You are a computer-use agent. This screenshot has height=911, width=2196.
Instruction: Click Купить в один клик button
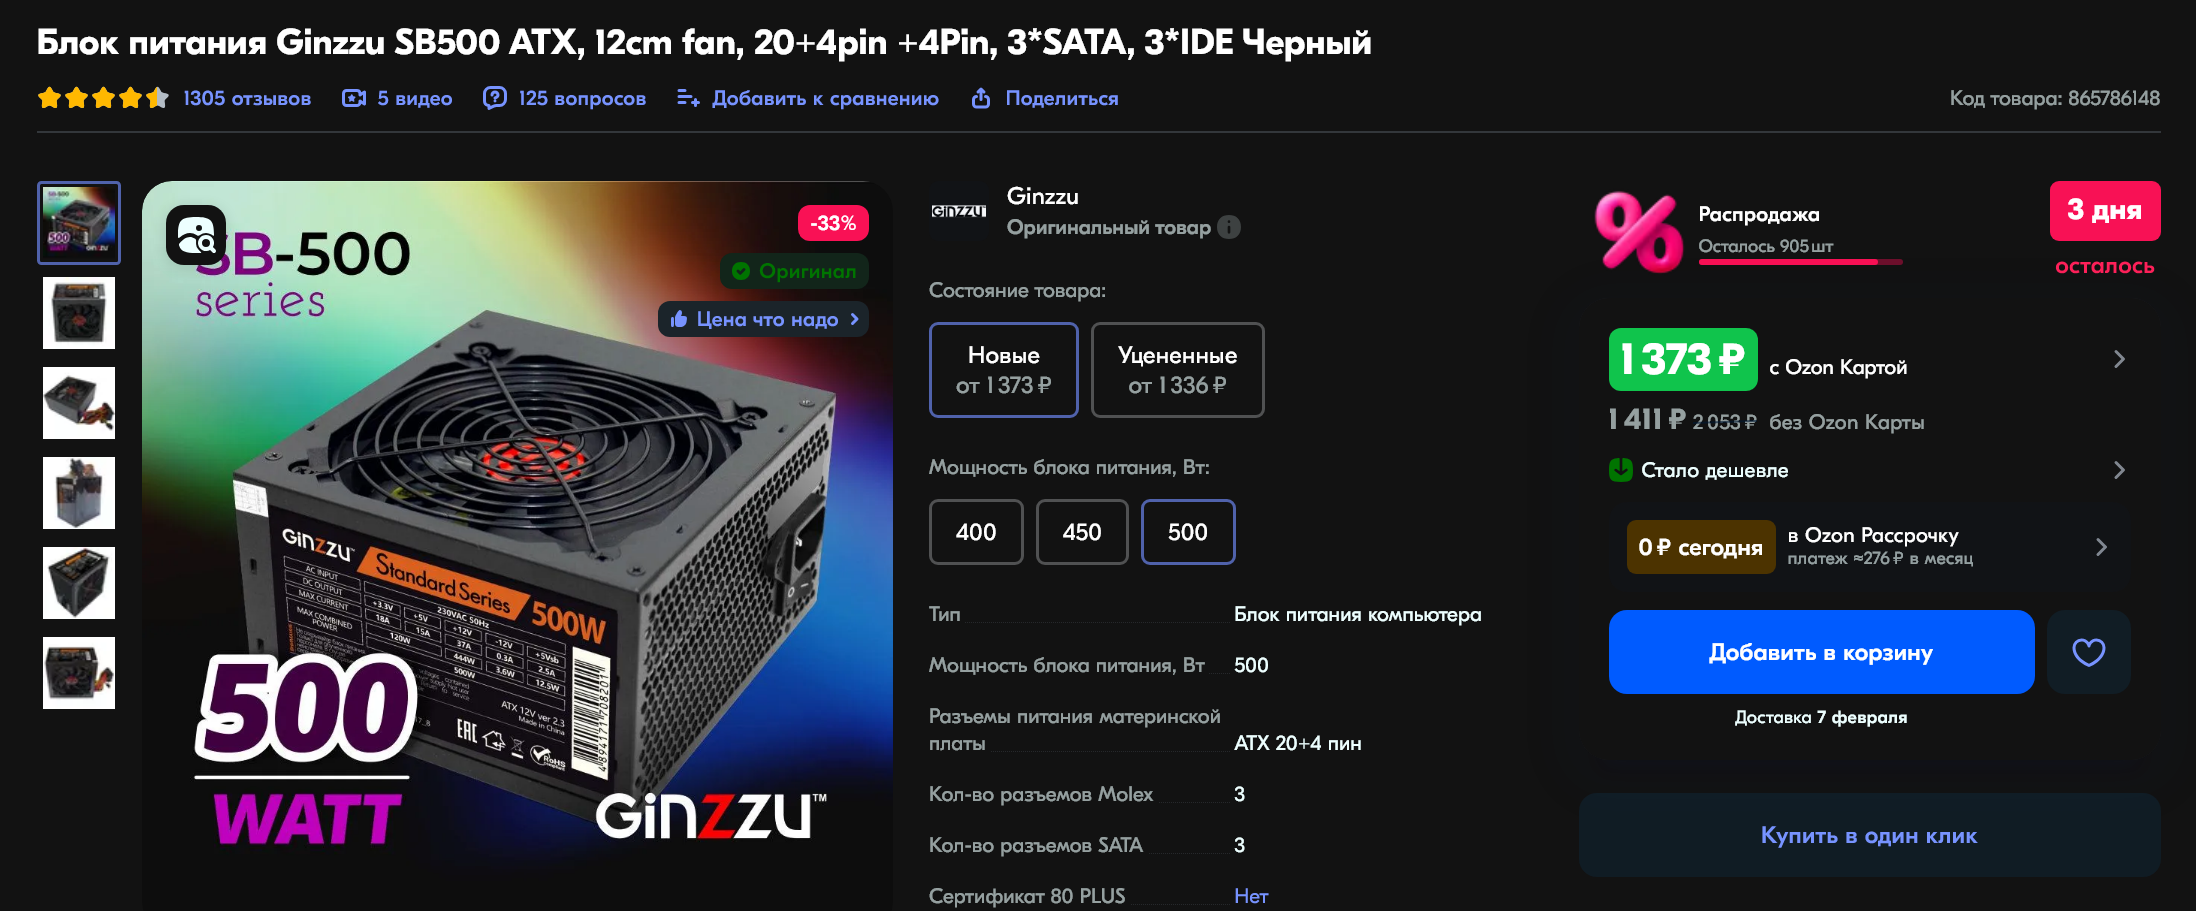click(x=1869, y=835)
